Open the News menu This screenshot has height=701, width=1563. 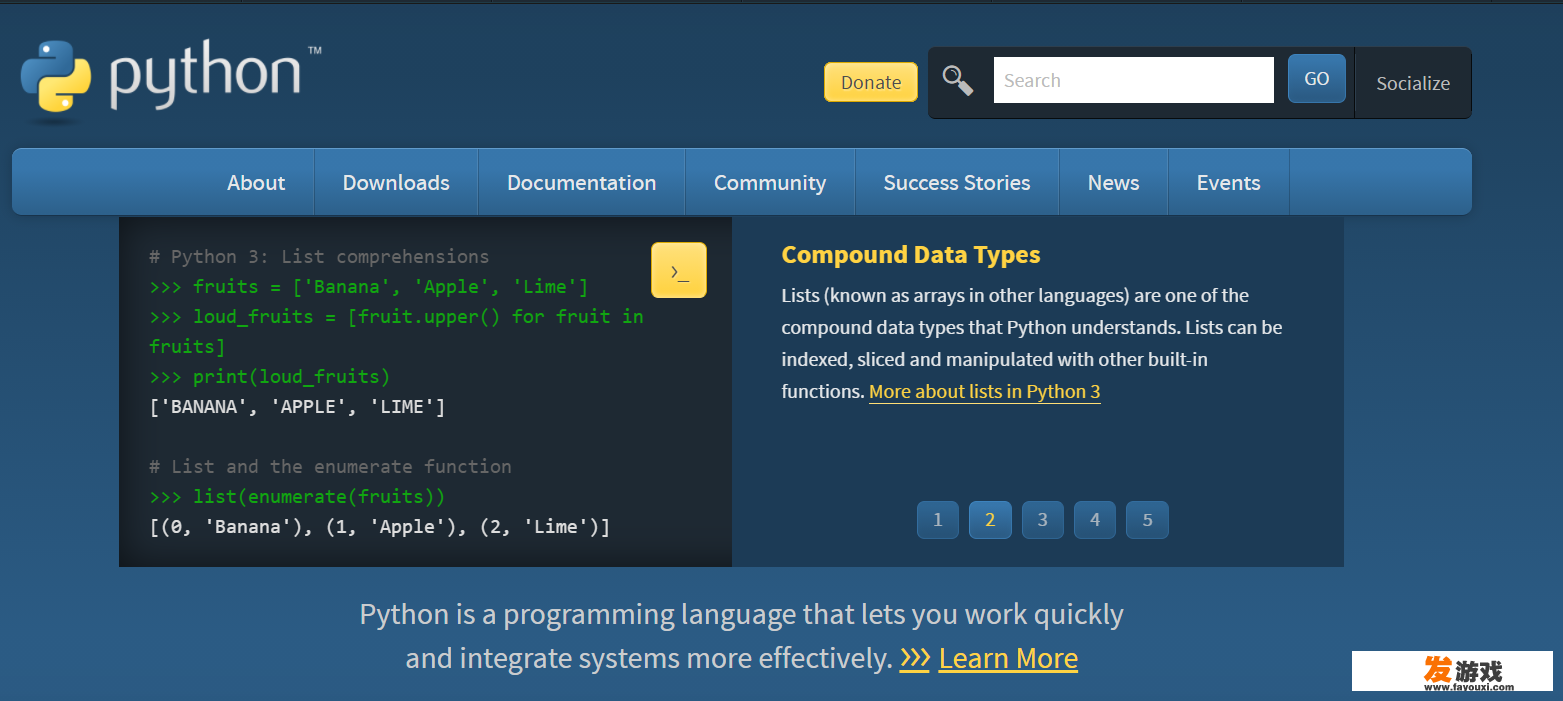(1114, 182)
